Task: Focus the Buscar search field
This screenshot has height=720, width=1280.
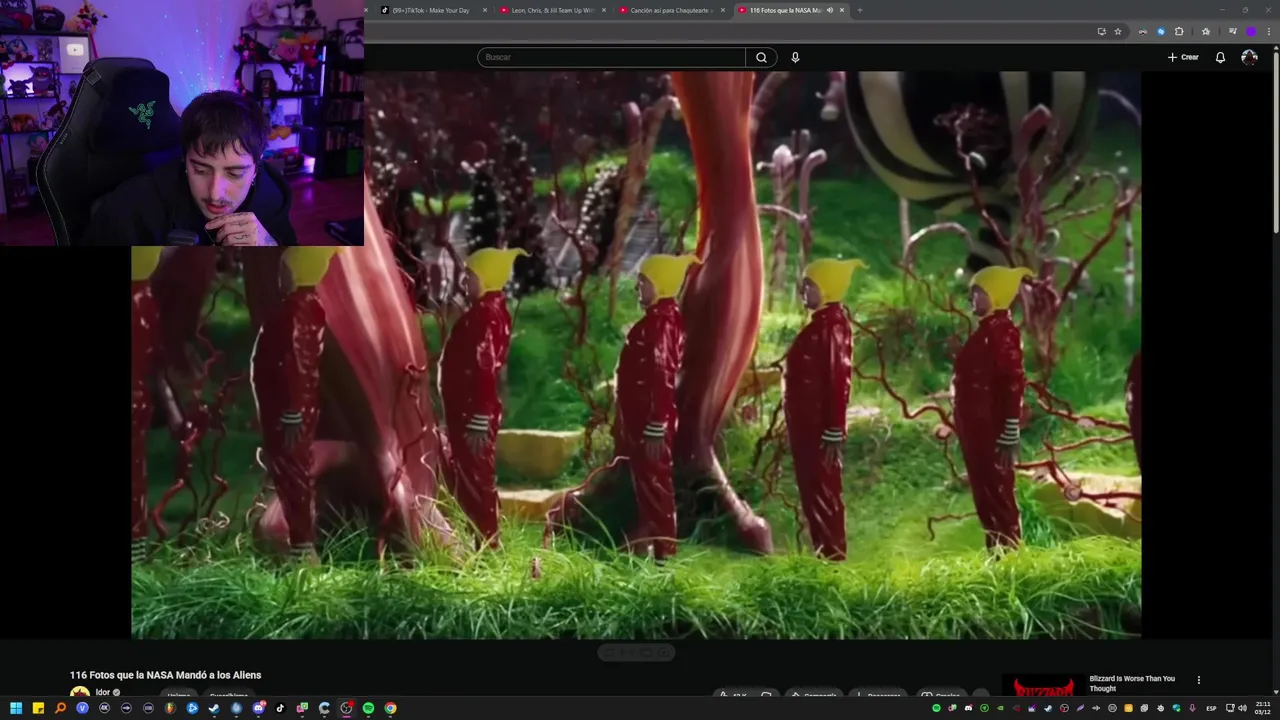Action: click(x=611, y=57)
